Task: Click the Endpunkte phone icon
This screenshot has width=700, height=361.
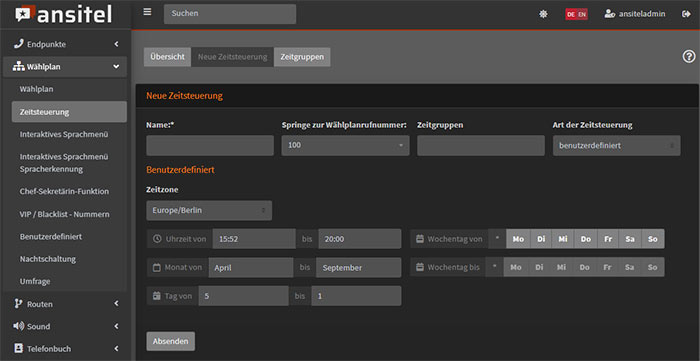Action: pos(19,44)
